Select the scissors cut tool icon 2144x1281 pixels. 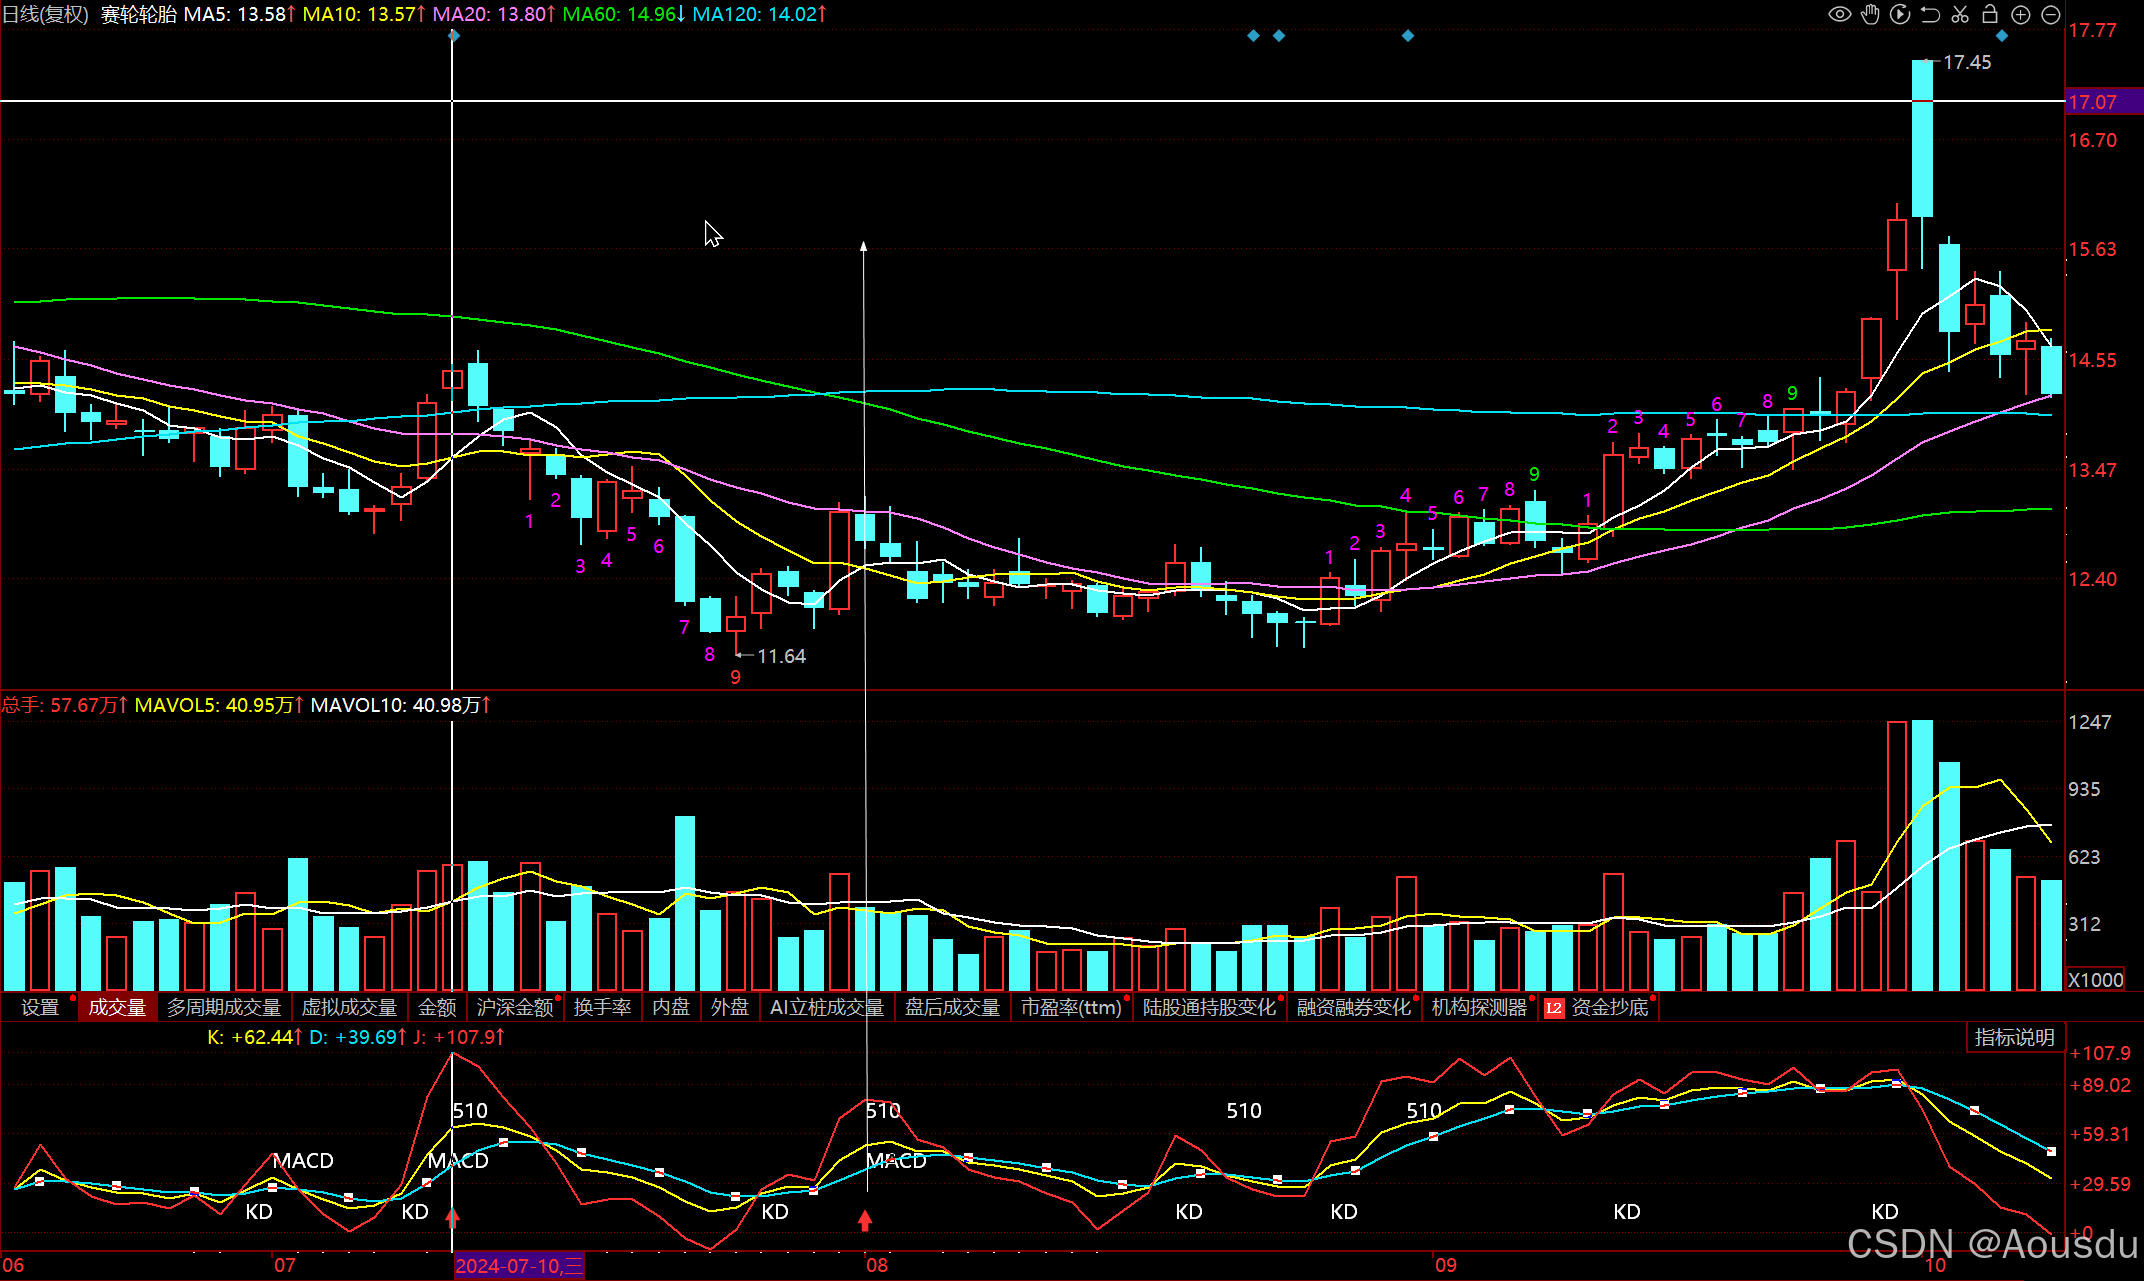click(1960, 14)
